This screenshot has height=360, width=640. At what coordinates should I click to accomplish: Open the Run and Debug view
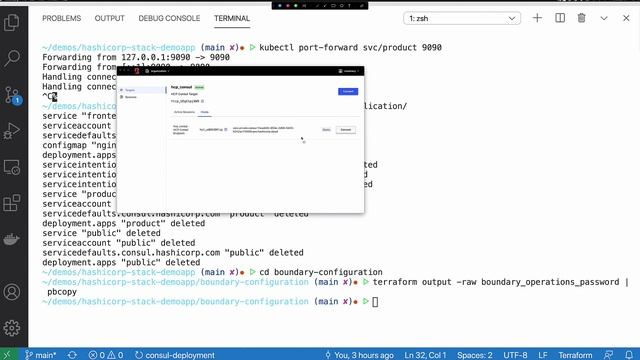pyautogui.click(x=11, y=131)
